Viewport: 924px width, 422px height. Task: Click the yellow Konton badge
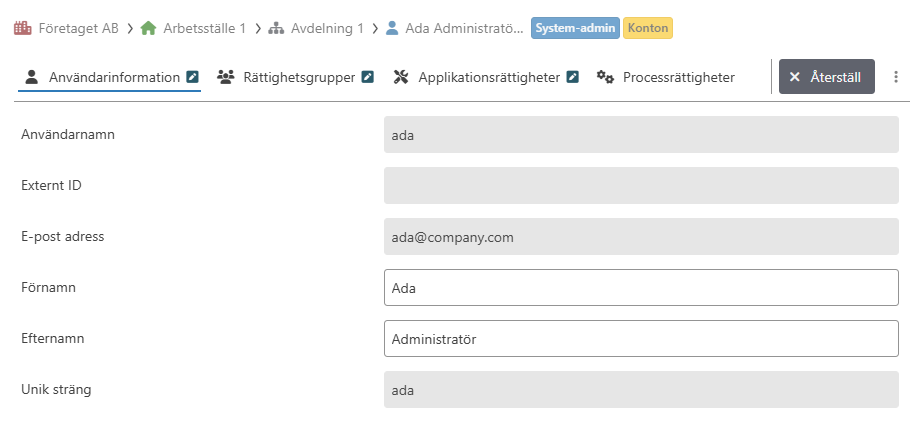(x=648, y=28)
